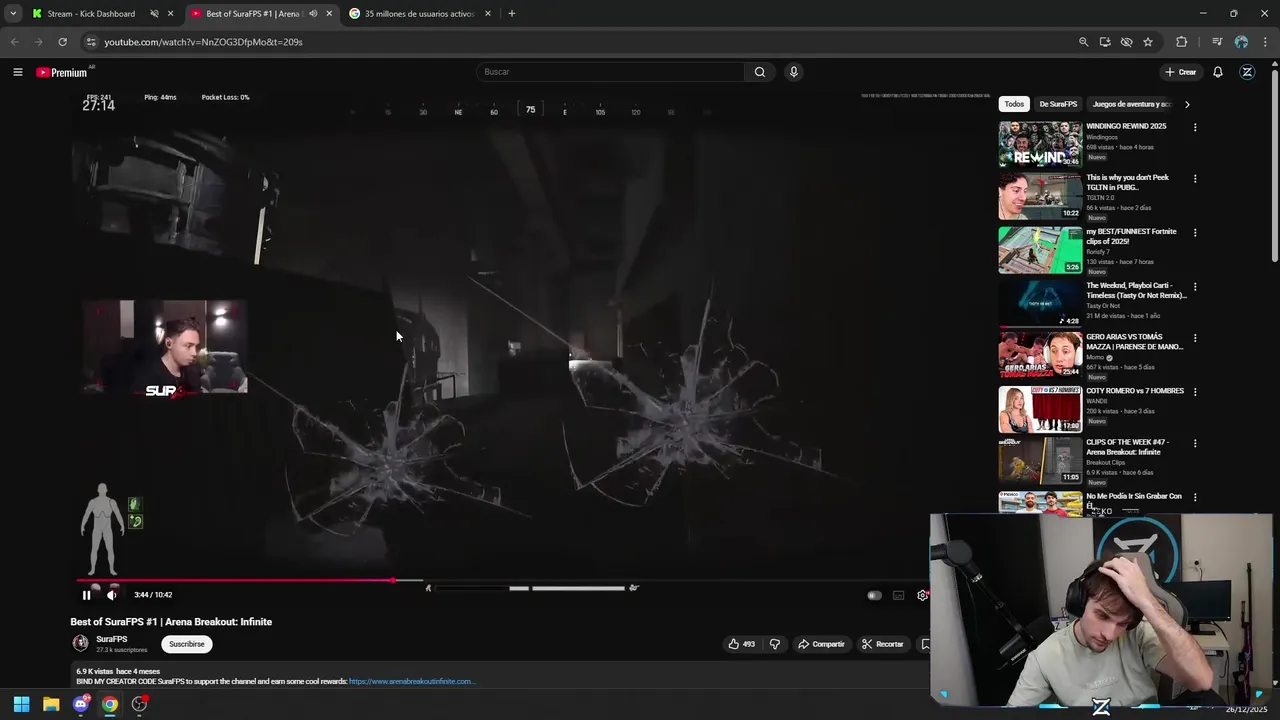1280x720 pixels.
Task: Close the Best of SuraFPS tab
Action: 329,14
